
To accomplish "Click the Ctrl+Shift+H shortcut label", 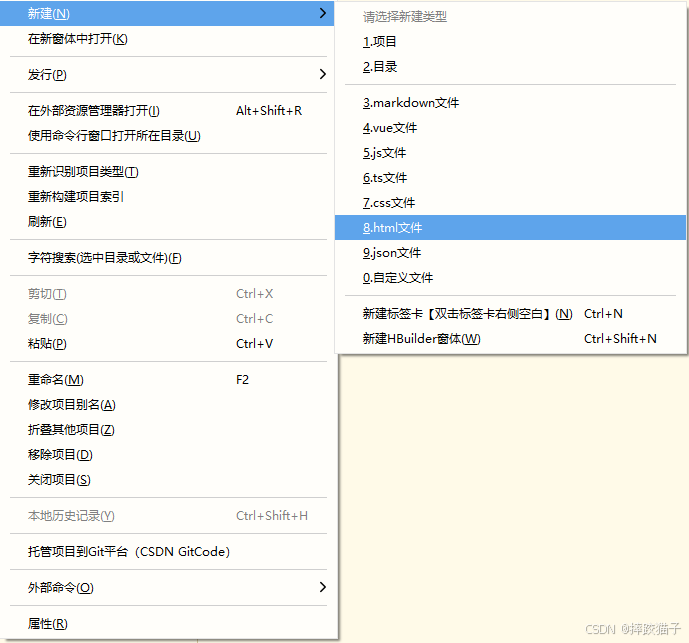I will click(272, 516).
